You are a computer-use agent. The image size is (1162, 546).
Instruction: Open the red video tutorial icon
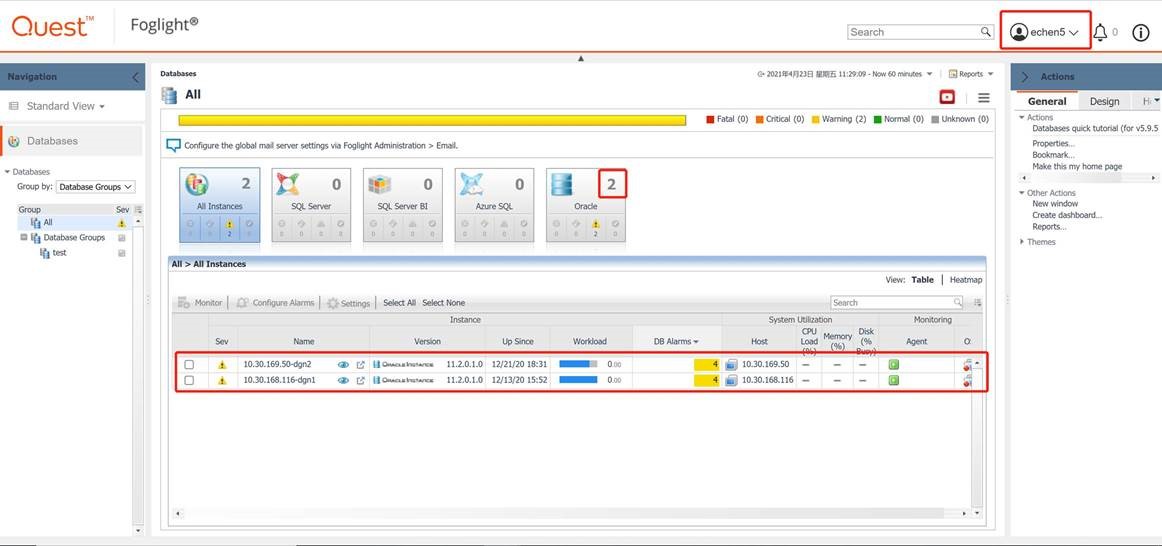[947, 97]
